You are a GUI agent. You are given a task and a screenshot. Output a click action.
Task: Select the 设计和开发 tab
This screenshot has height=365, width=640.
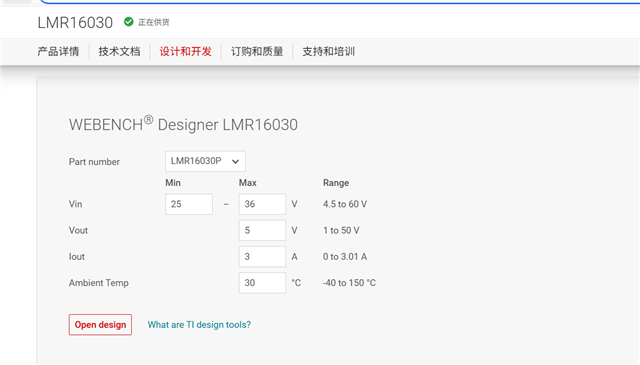186,51
